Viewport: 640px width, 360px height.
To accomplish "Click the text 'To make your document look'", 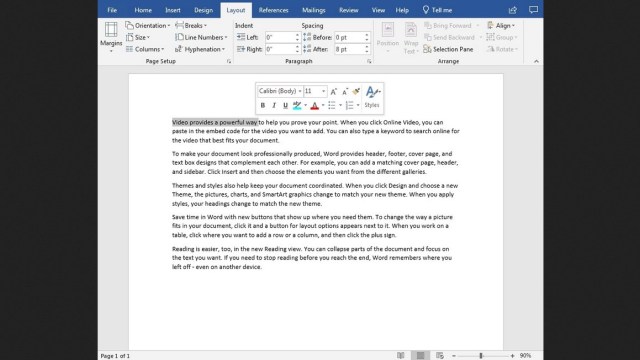I will pos(212,153).
